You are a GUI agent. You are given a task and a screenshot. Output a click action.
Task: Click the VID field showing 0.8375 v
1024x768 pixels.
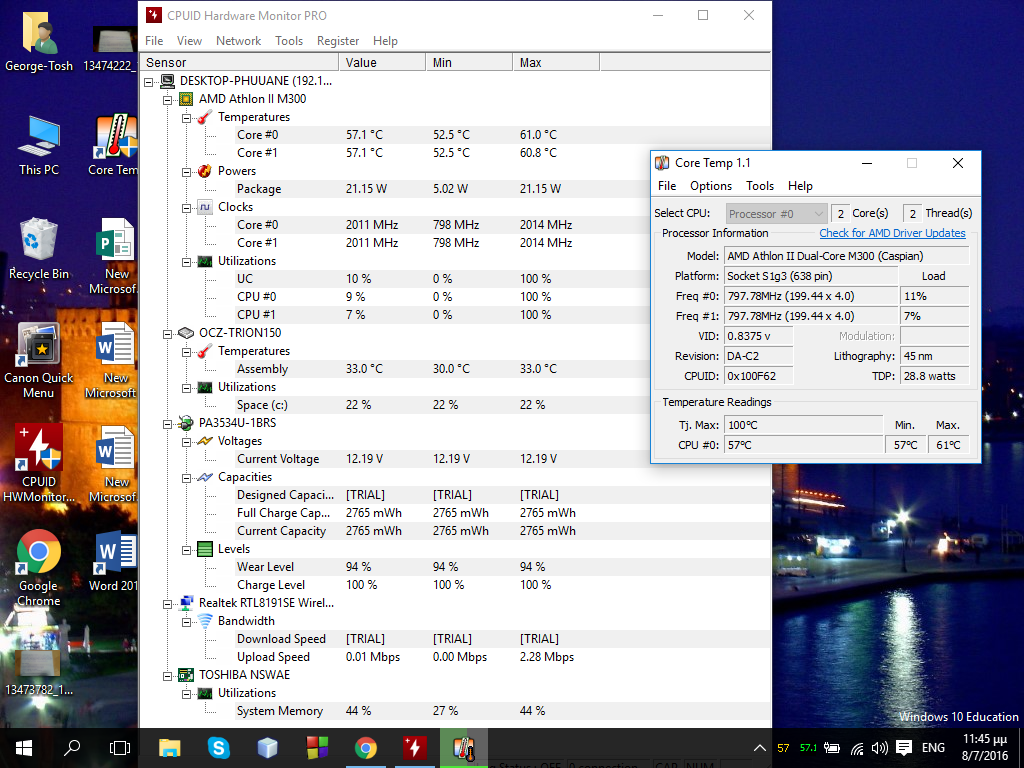pyautogui.click(x=759, y=336)
